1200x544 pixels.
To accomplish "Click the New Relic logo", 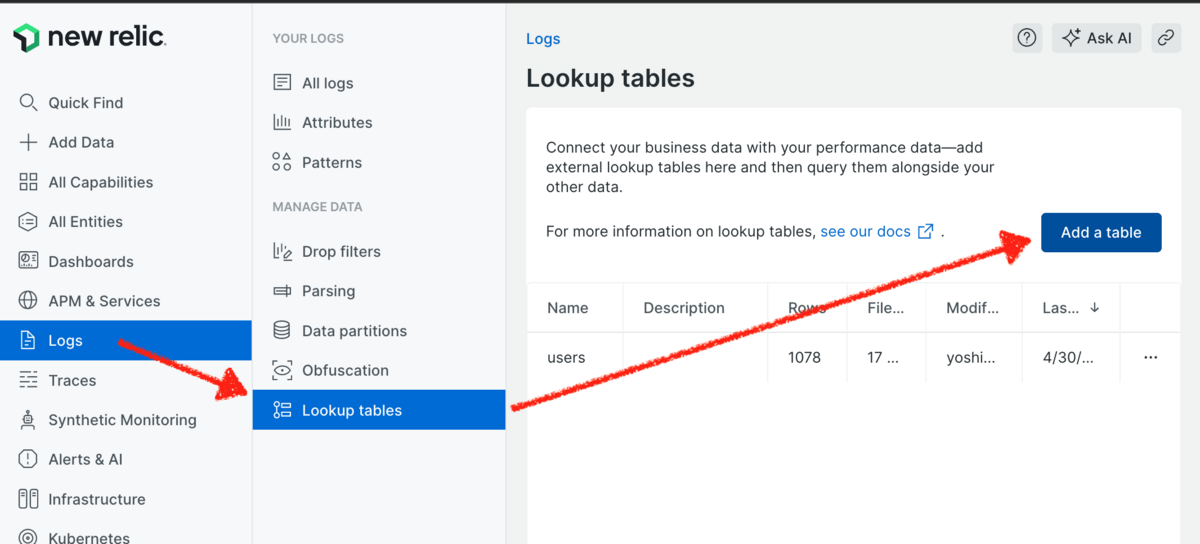I will 90,38.
